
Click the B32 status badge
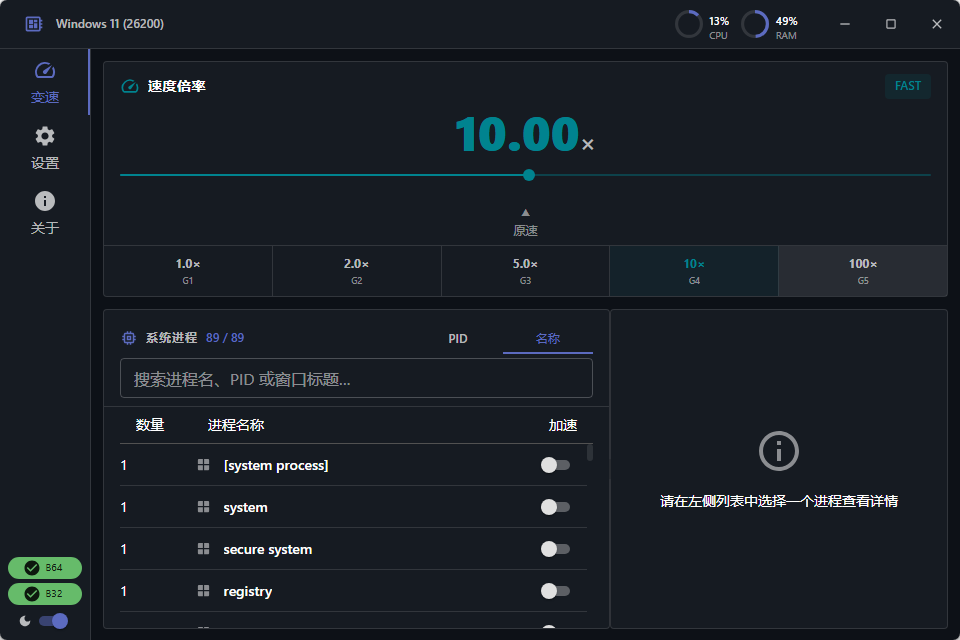45,593
